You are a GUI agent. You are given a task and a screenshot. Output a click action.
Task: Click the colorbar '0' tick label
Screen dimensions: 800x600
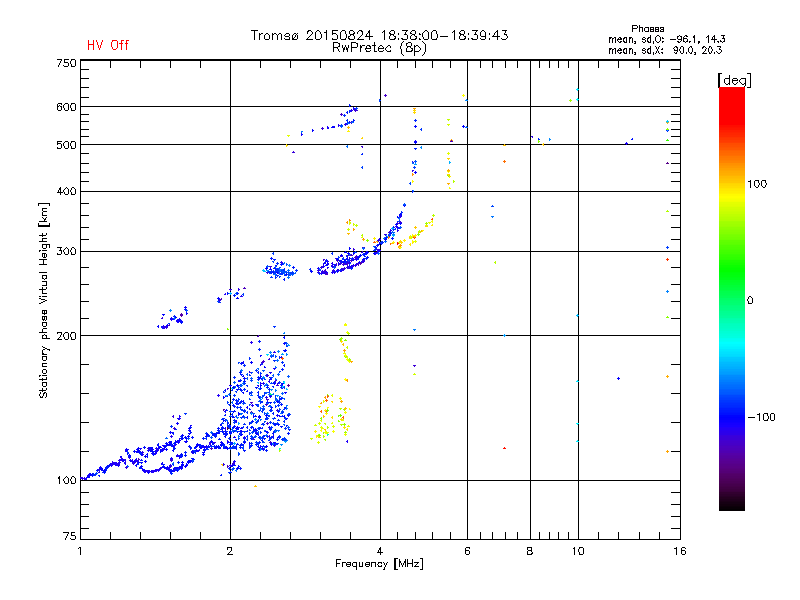(750, 301)
